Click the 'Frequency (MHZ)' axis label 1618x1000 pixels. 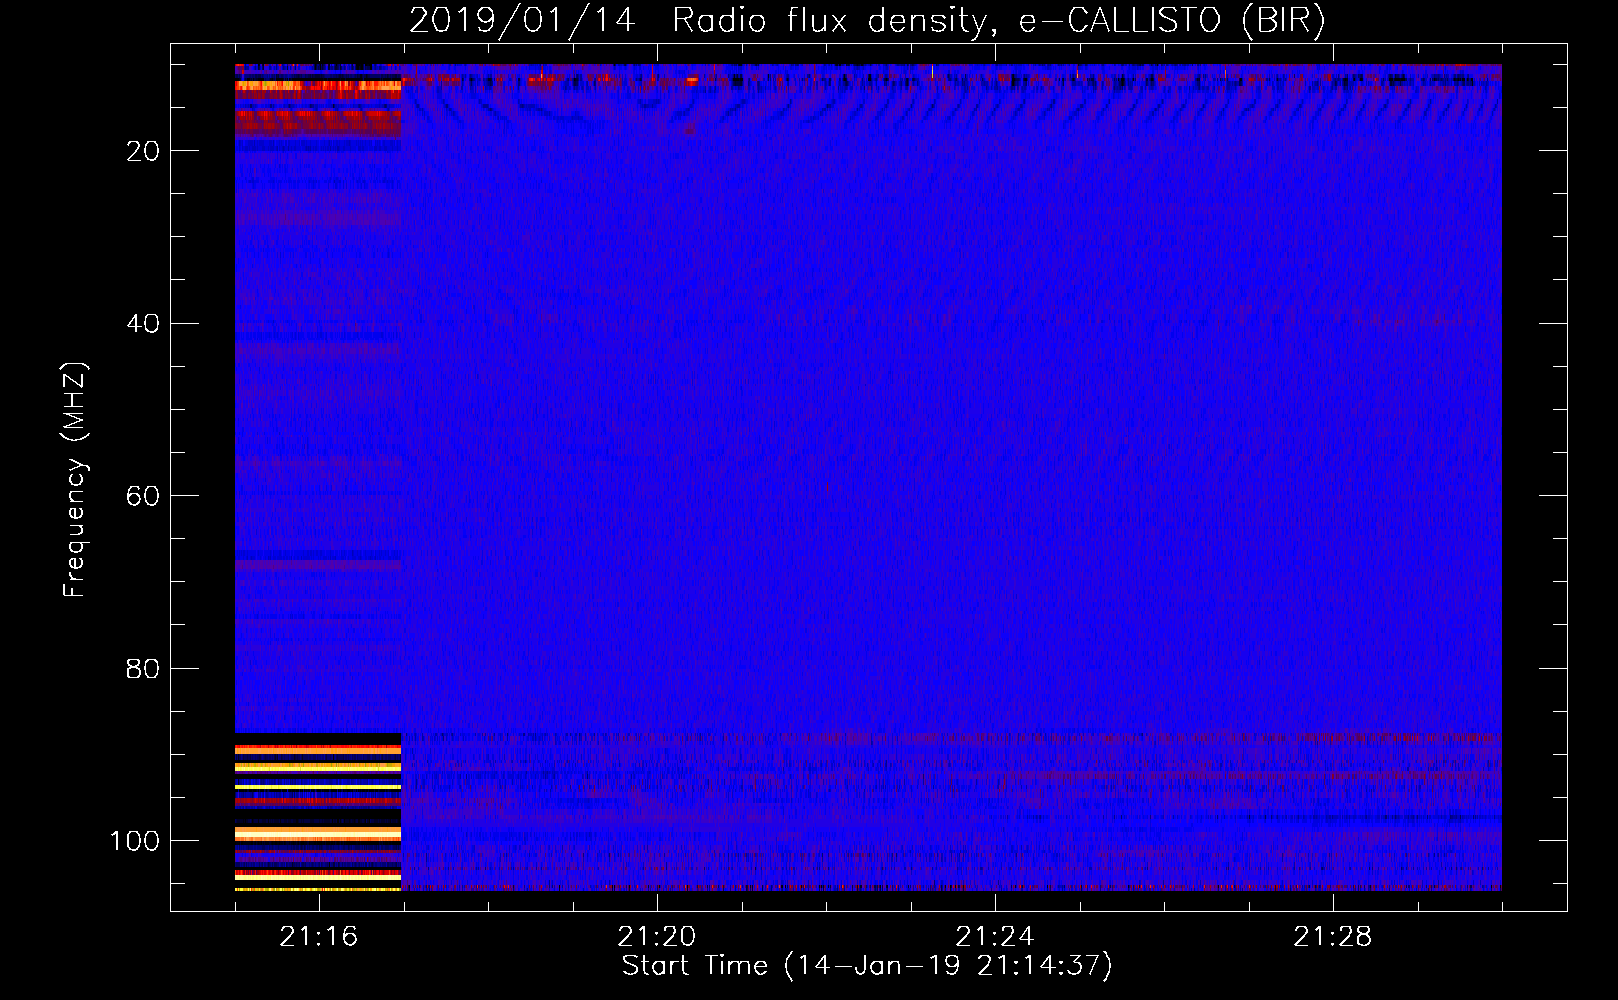pos(75,480)
